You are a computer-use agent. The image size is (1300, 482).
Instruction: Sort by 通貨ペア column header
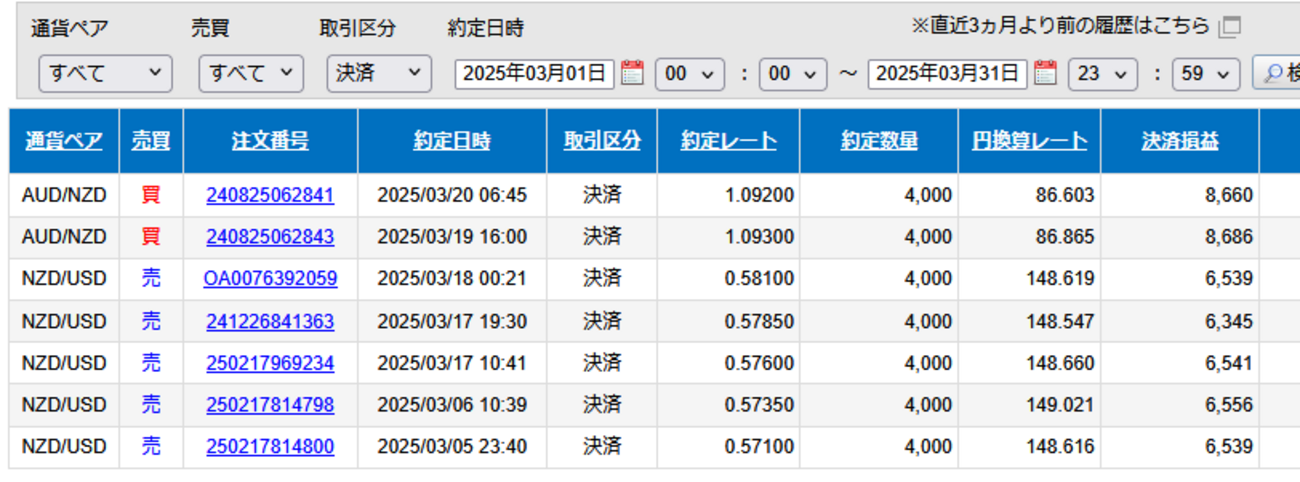click(x=64, y=141)
